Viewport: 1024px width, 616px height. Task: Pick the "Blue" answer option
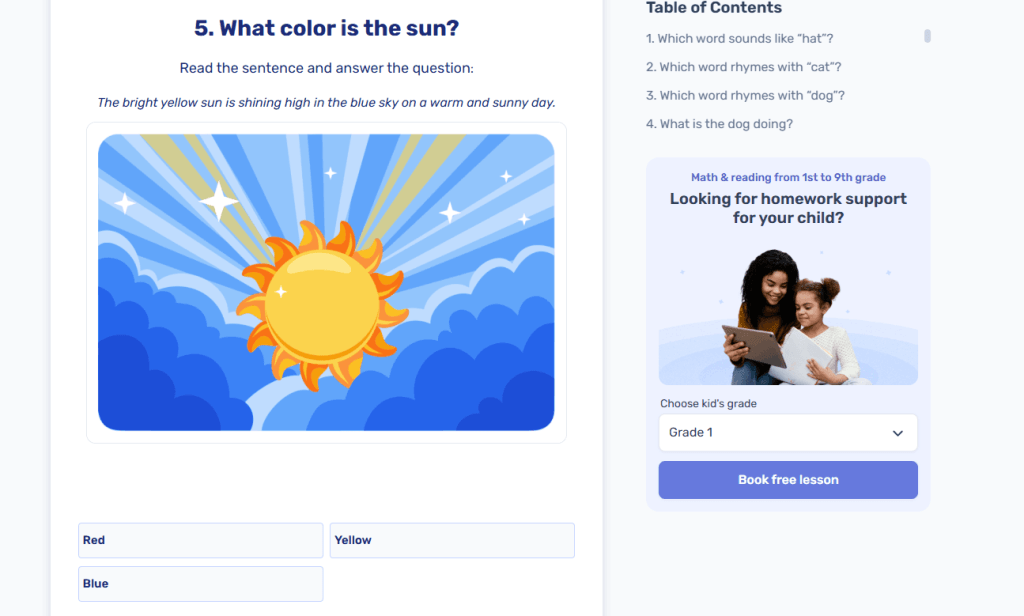coord(200,584)
